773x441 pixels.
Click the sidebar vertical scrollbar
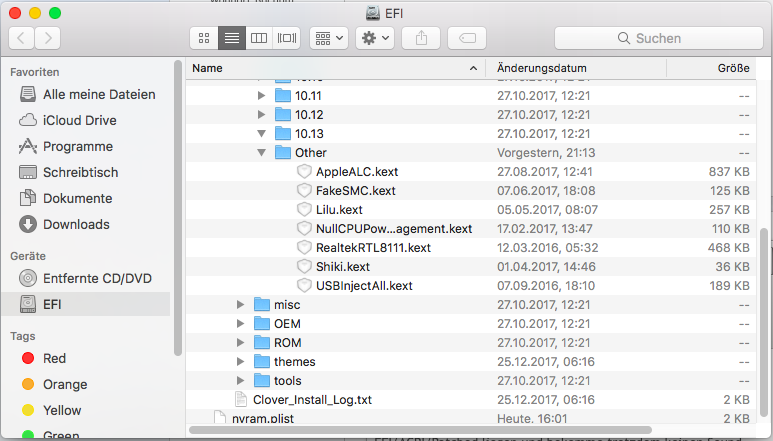178,207
